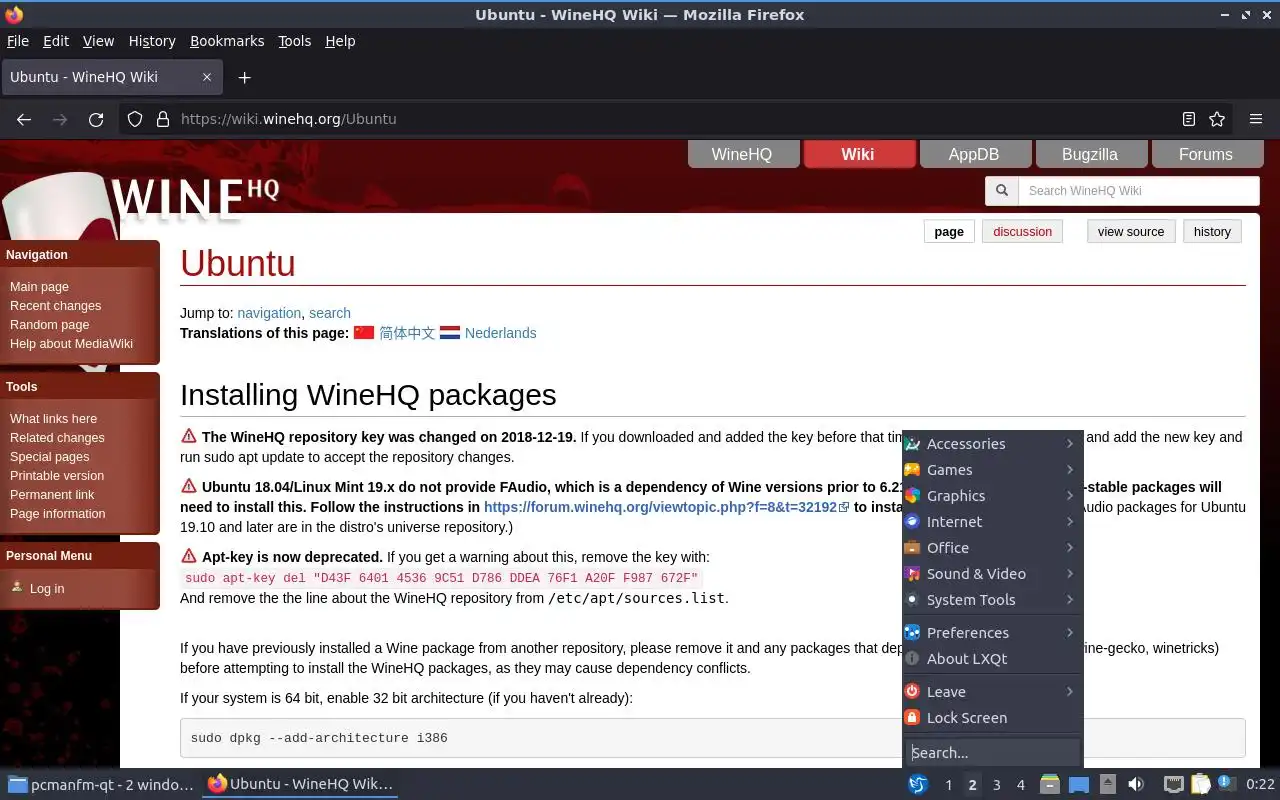Open the Nederlands translation link
Screen dimensions: 1280x800
point(500,333)
